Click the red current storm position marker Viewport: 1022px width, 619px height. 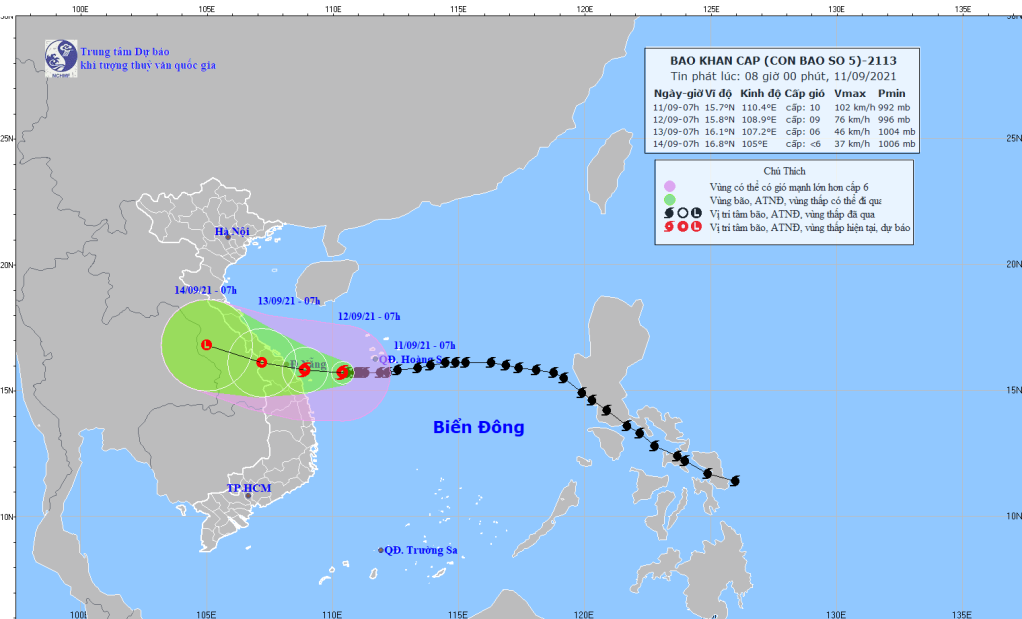342,372
